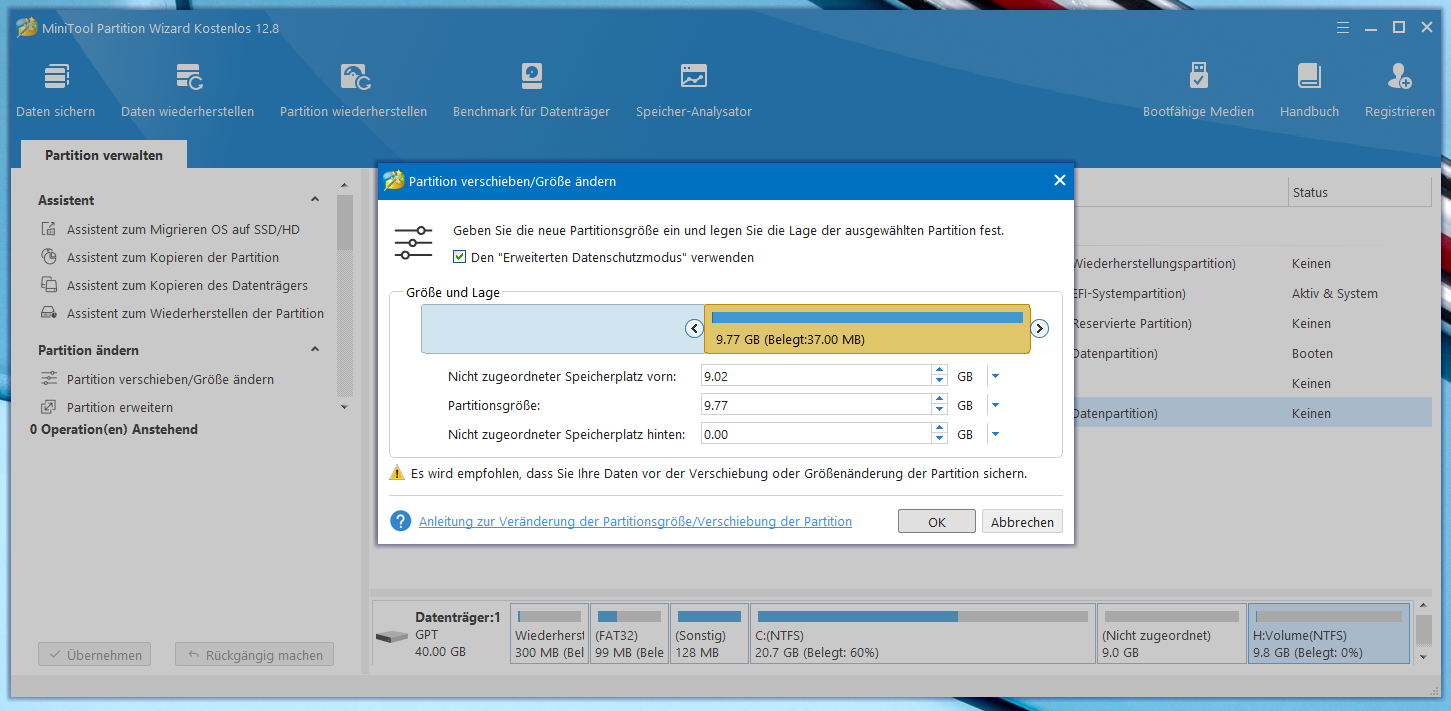This screenshot has height=711, width=1451.
Task: Confirm with the OK button
Action: coord(937,522)
